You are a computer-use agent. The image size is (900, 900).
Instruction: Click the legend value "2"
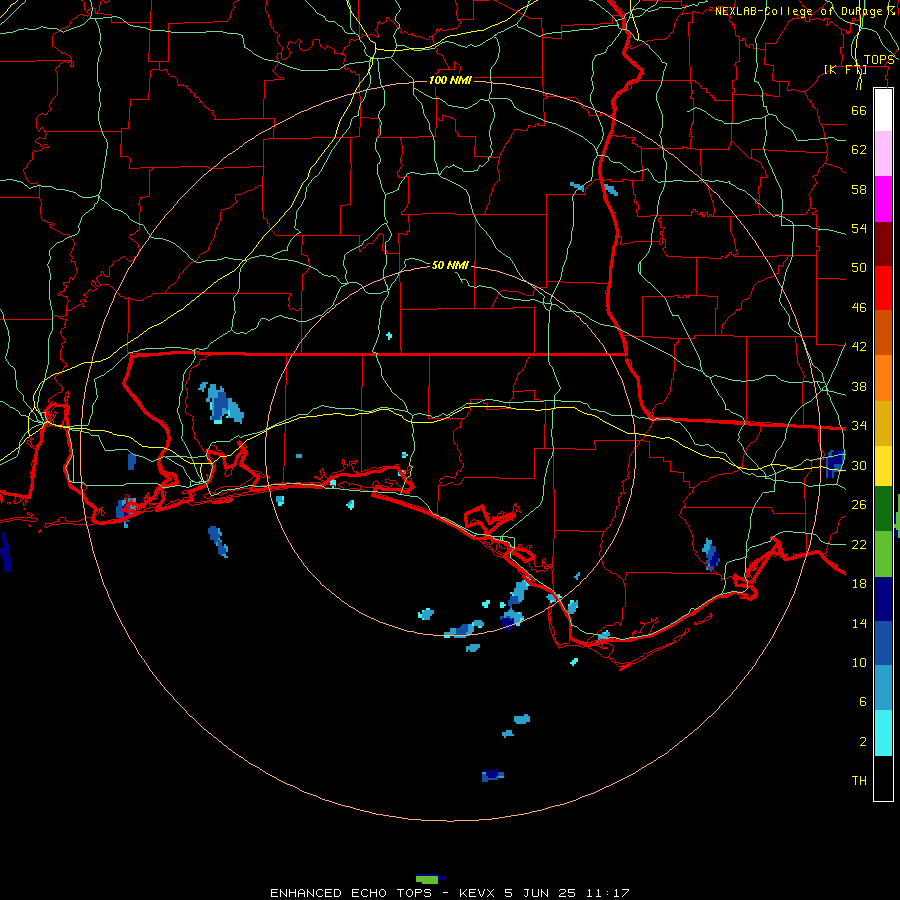863,742
